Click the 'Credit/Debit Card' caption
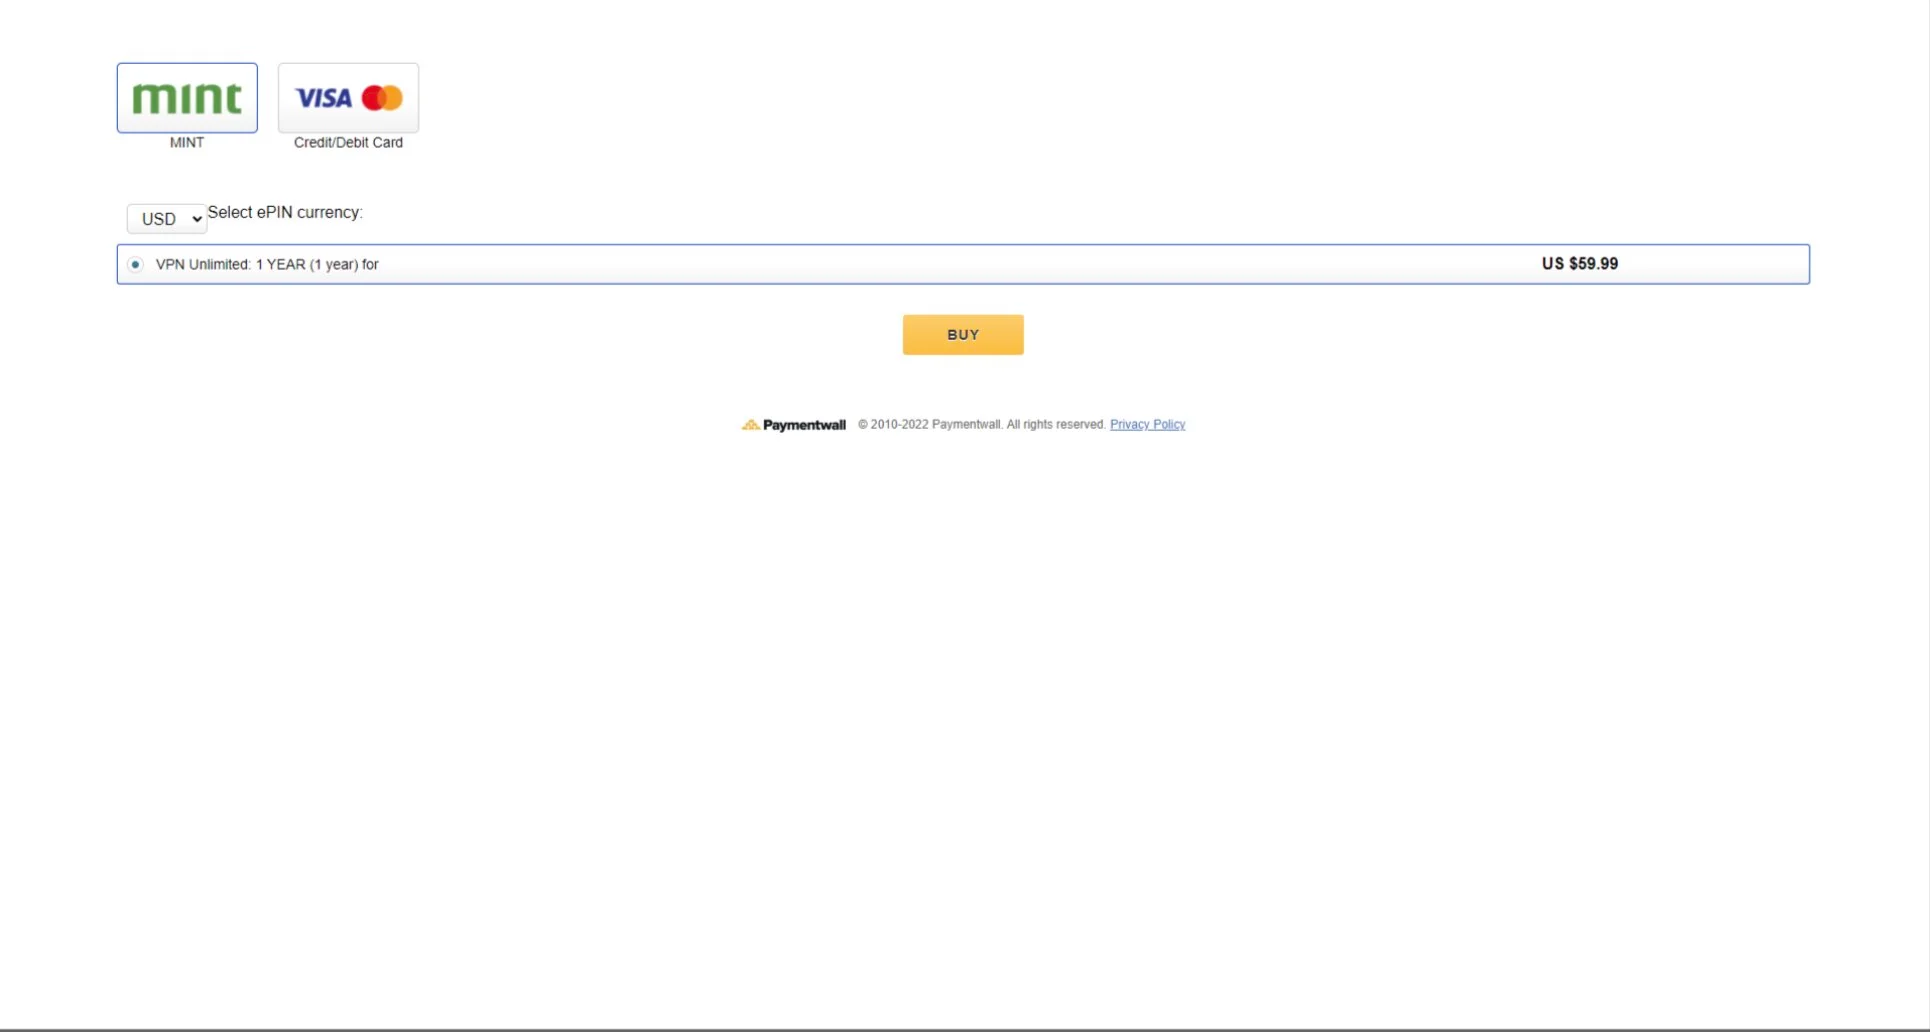 tap(348, 142)
